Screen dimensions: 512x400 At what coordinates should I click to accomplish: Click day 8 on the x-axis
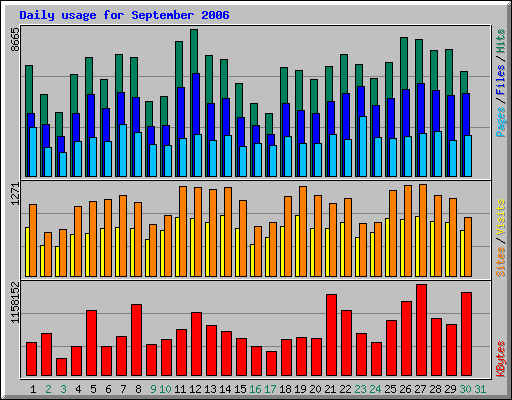138,389
